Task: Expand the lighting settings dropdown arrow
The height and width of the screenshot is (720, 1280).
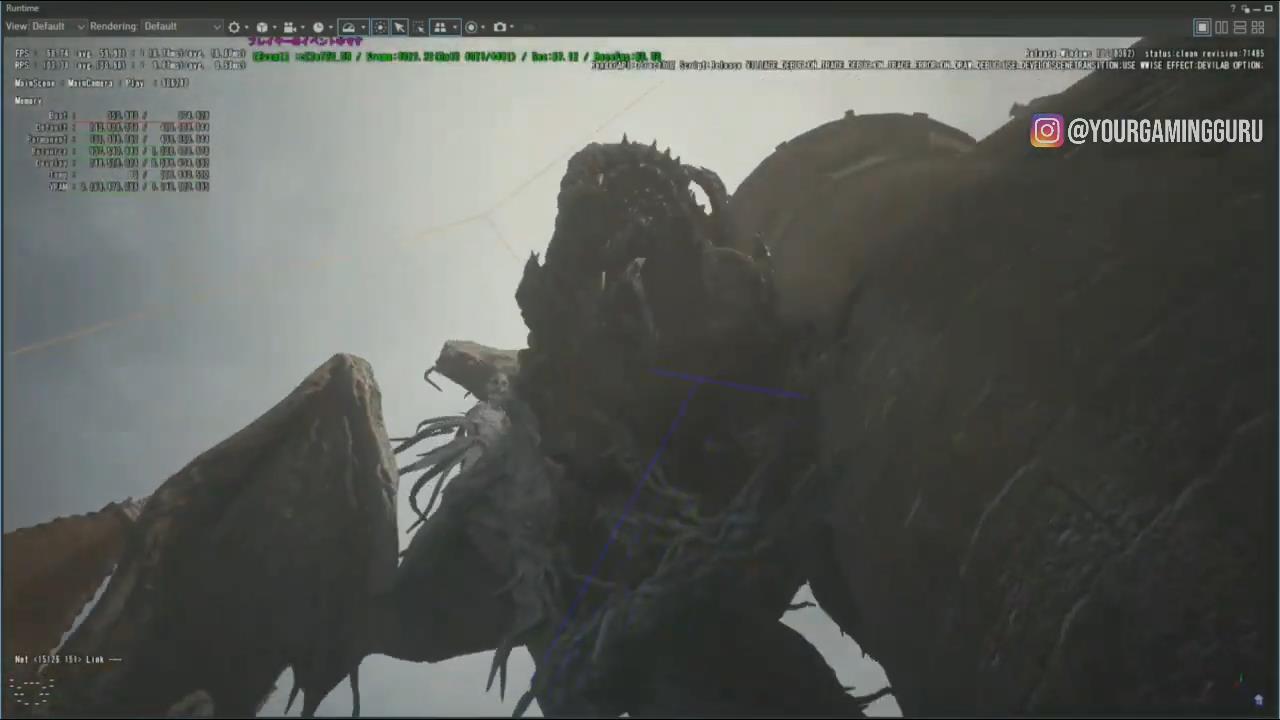Action: pyautogui.click(x=246, y=27)
